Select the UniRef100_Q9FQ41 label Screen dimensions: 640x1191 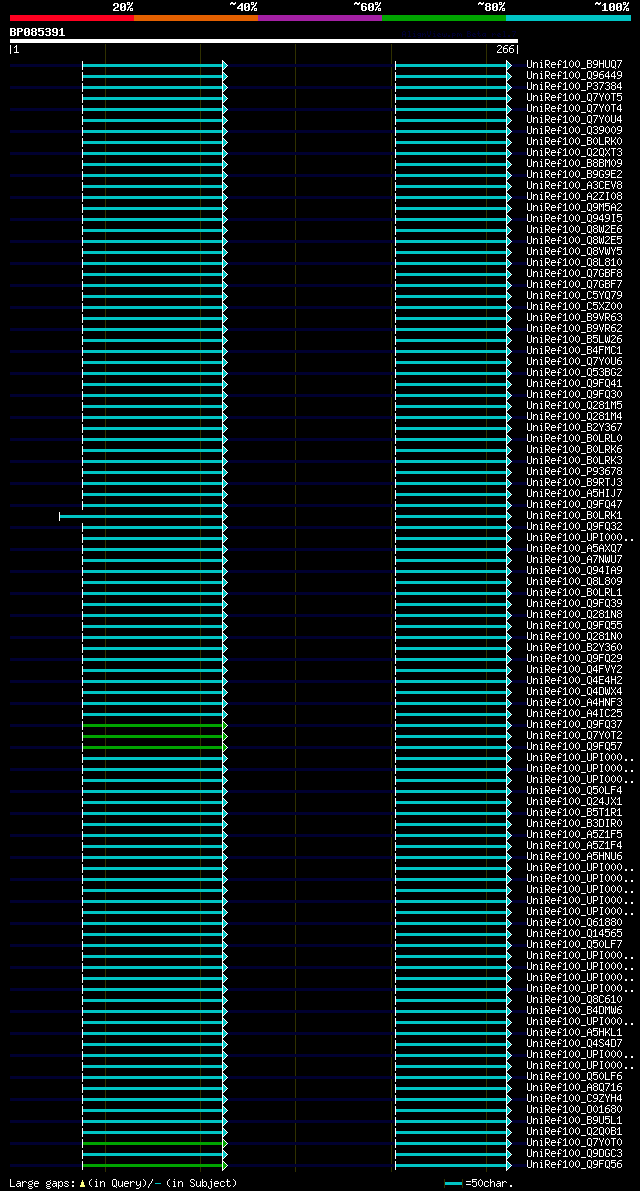coord(574,384)
